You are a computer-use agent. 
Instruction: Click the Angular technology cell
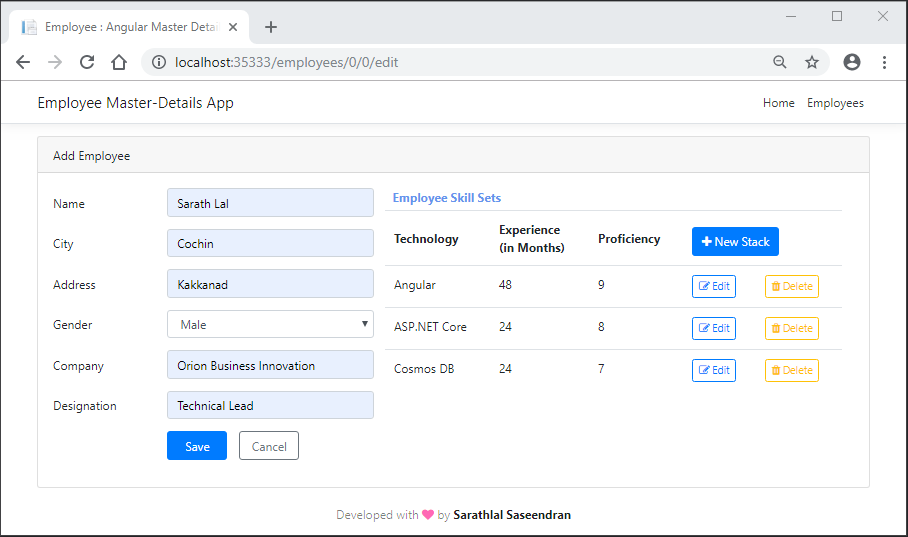pos(415,285)
